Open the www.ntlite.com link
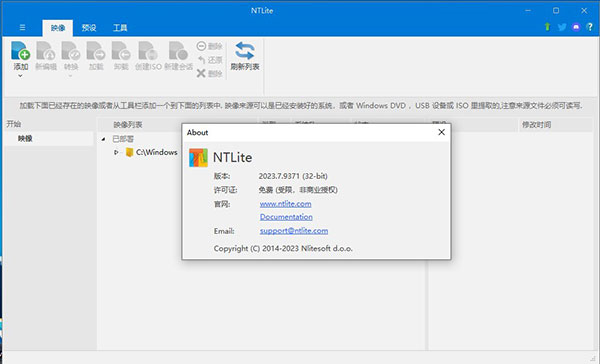600x364 pixels. point(285,204)
